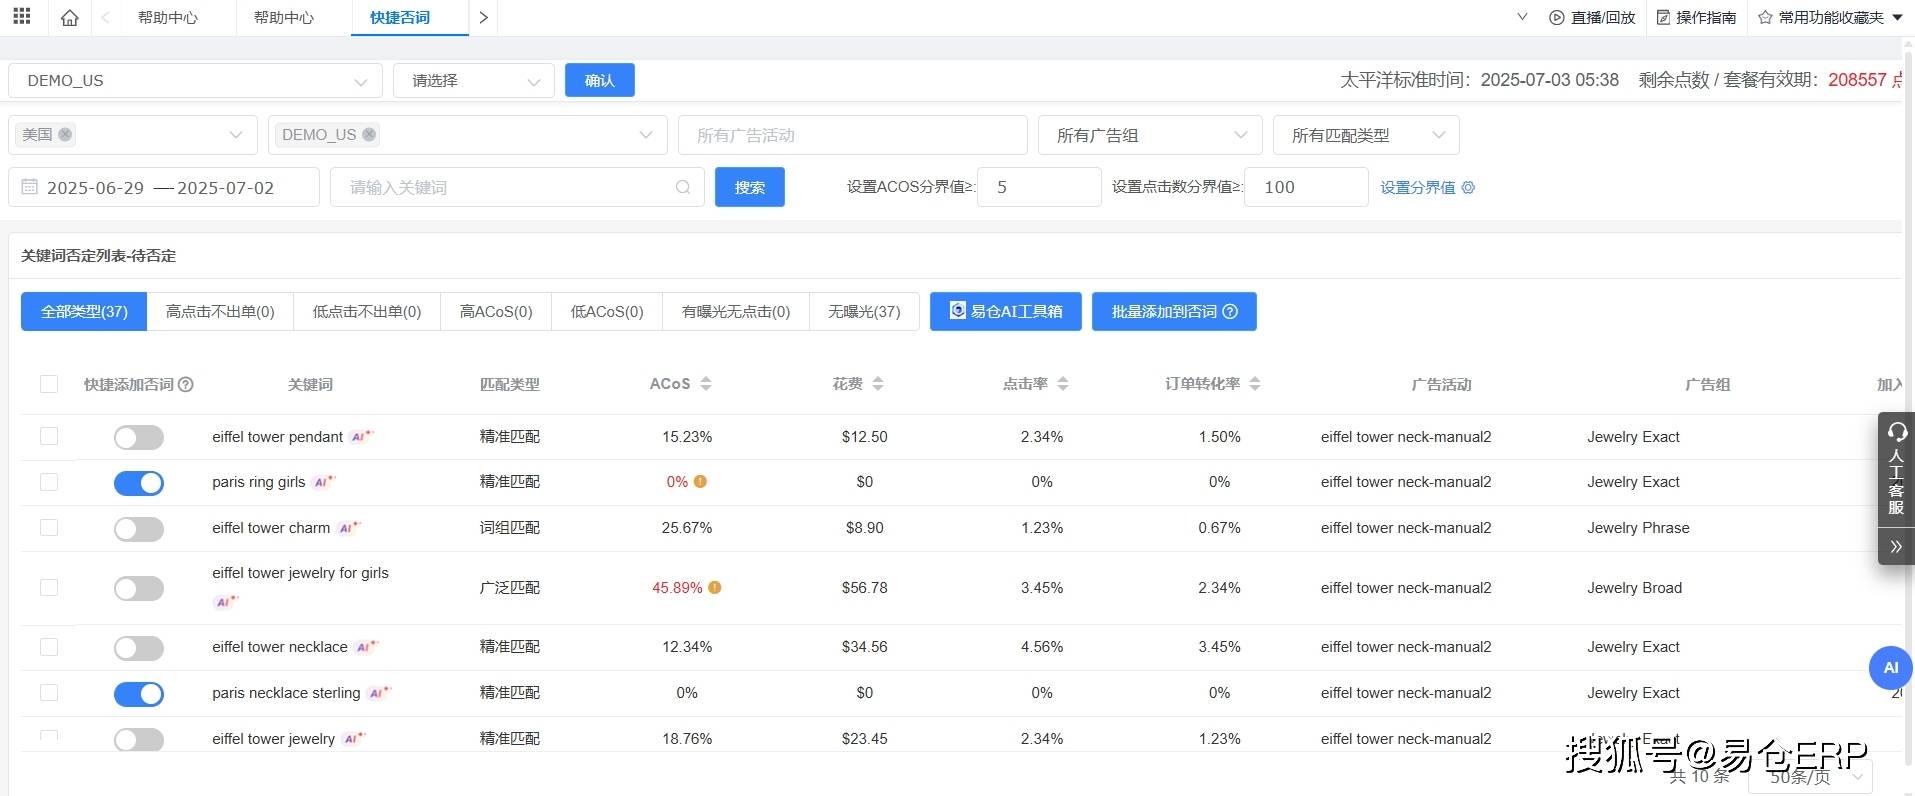Open 人工客服 support panel
The height and width of the screenshot is (796, 1915).
pyautogui.click(x=1896, y=469)
